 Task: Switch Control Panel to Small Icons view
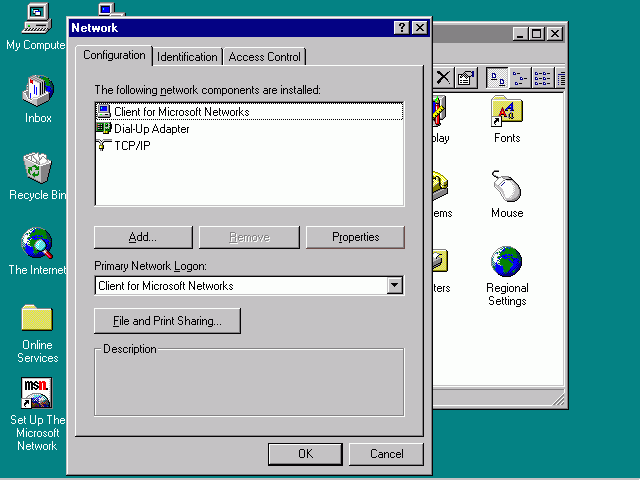click(x=520, y=78)
